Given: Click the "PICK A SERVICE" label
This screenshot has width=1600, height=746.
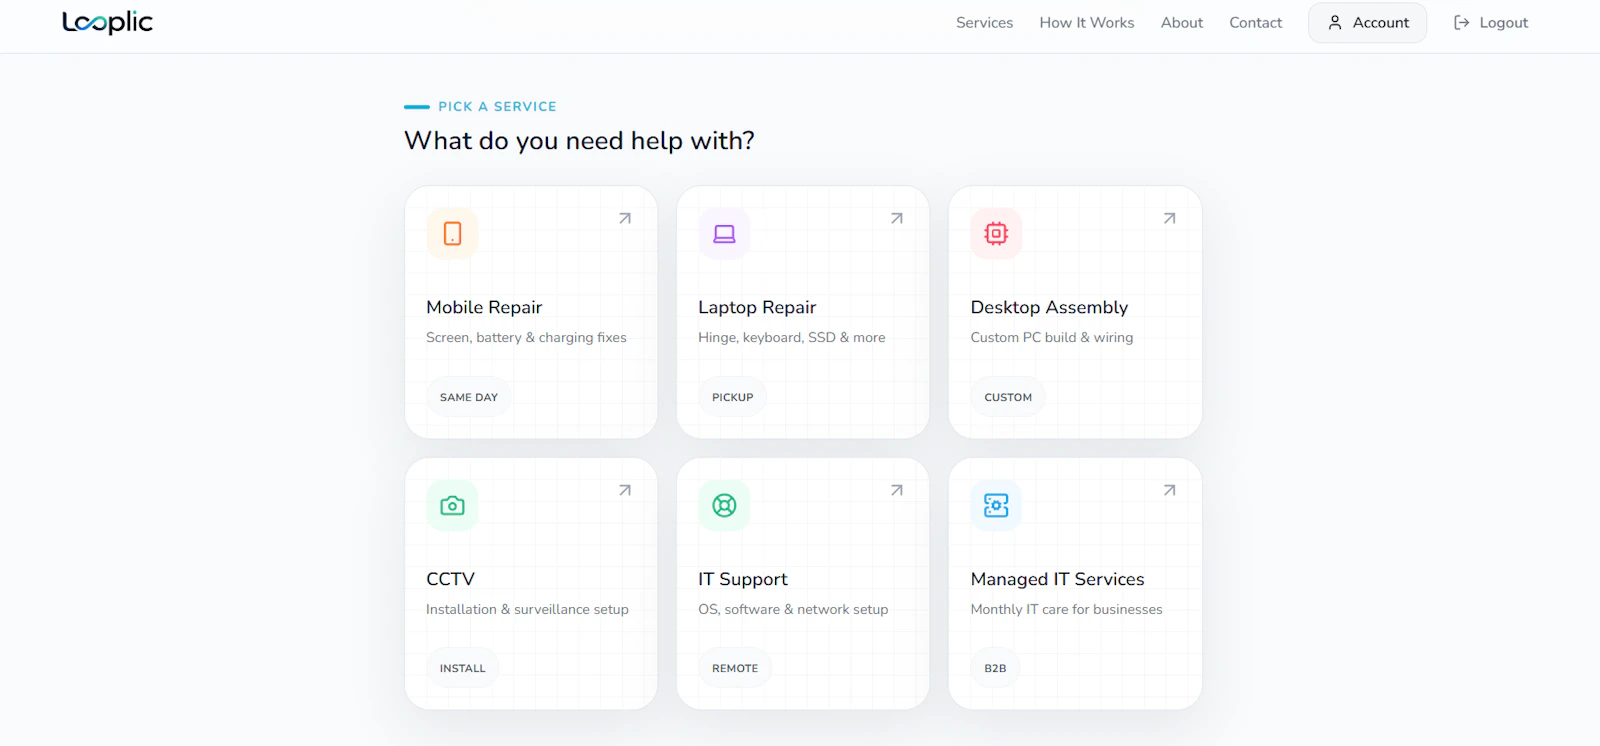Looking at the screenshot, I should point(497,106).
